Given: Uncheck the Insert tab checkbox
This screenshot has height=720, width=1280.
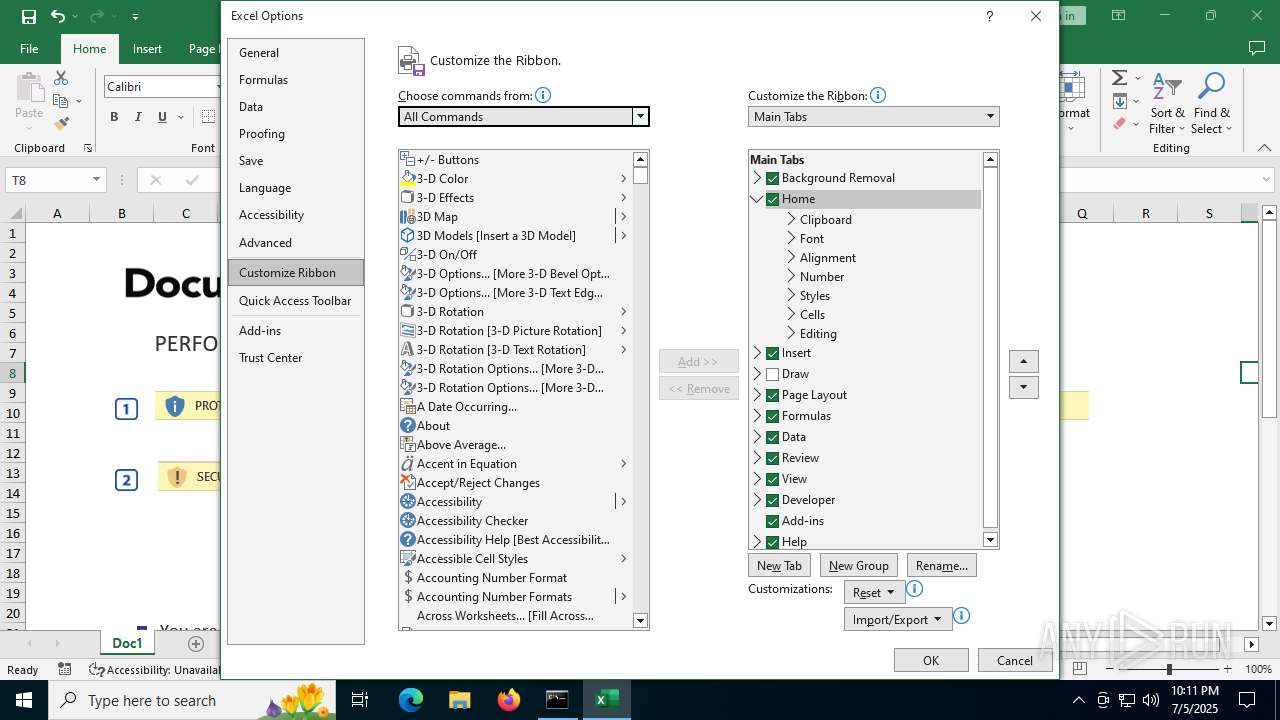Looking at the screenshot, I should tap(772, 353).
